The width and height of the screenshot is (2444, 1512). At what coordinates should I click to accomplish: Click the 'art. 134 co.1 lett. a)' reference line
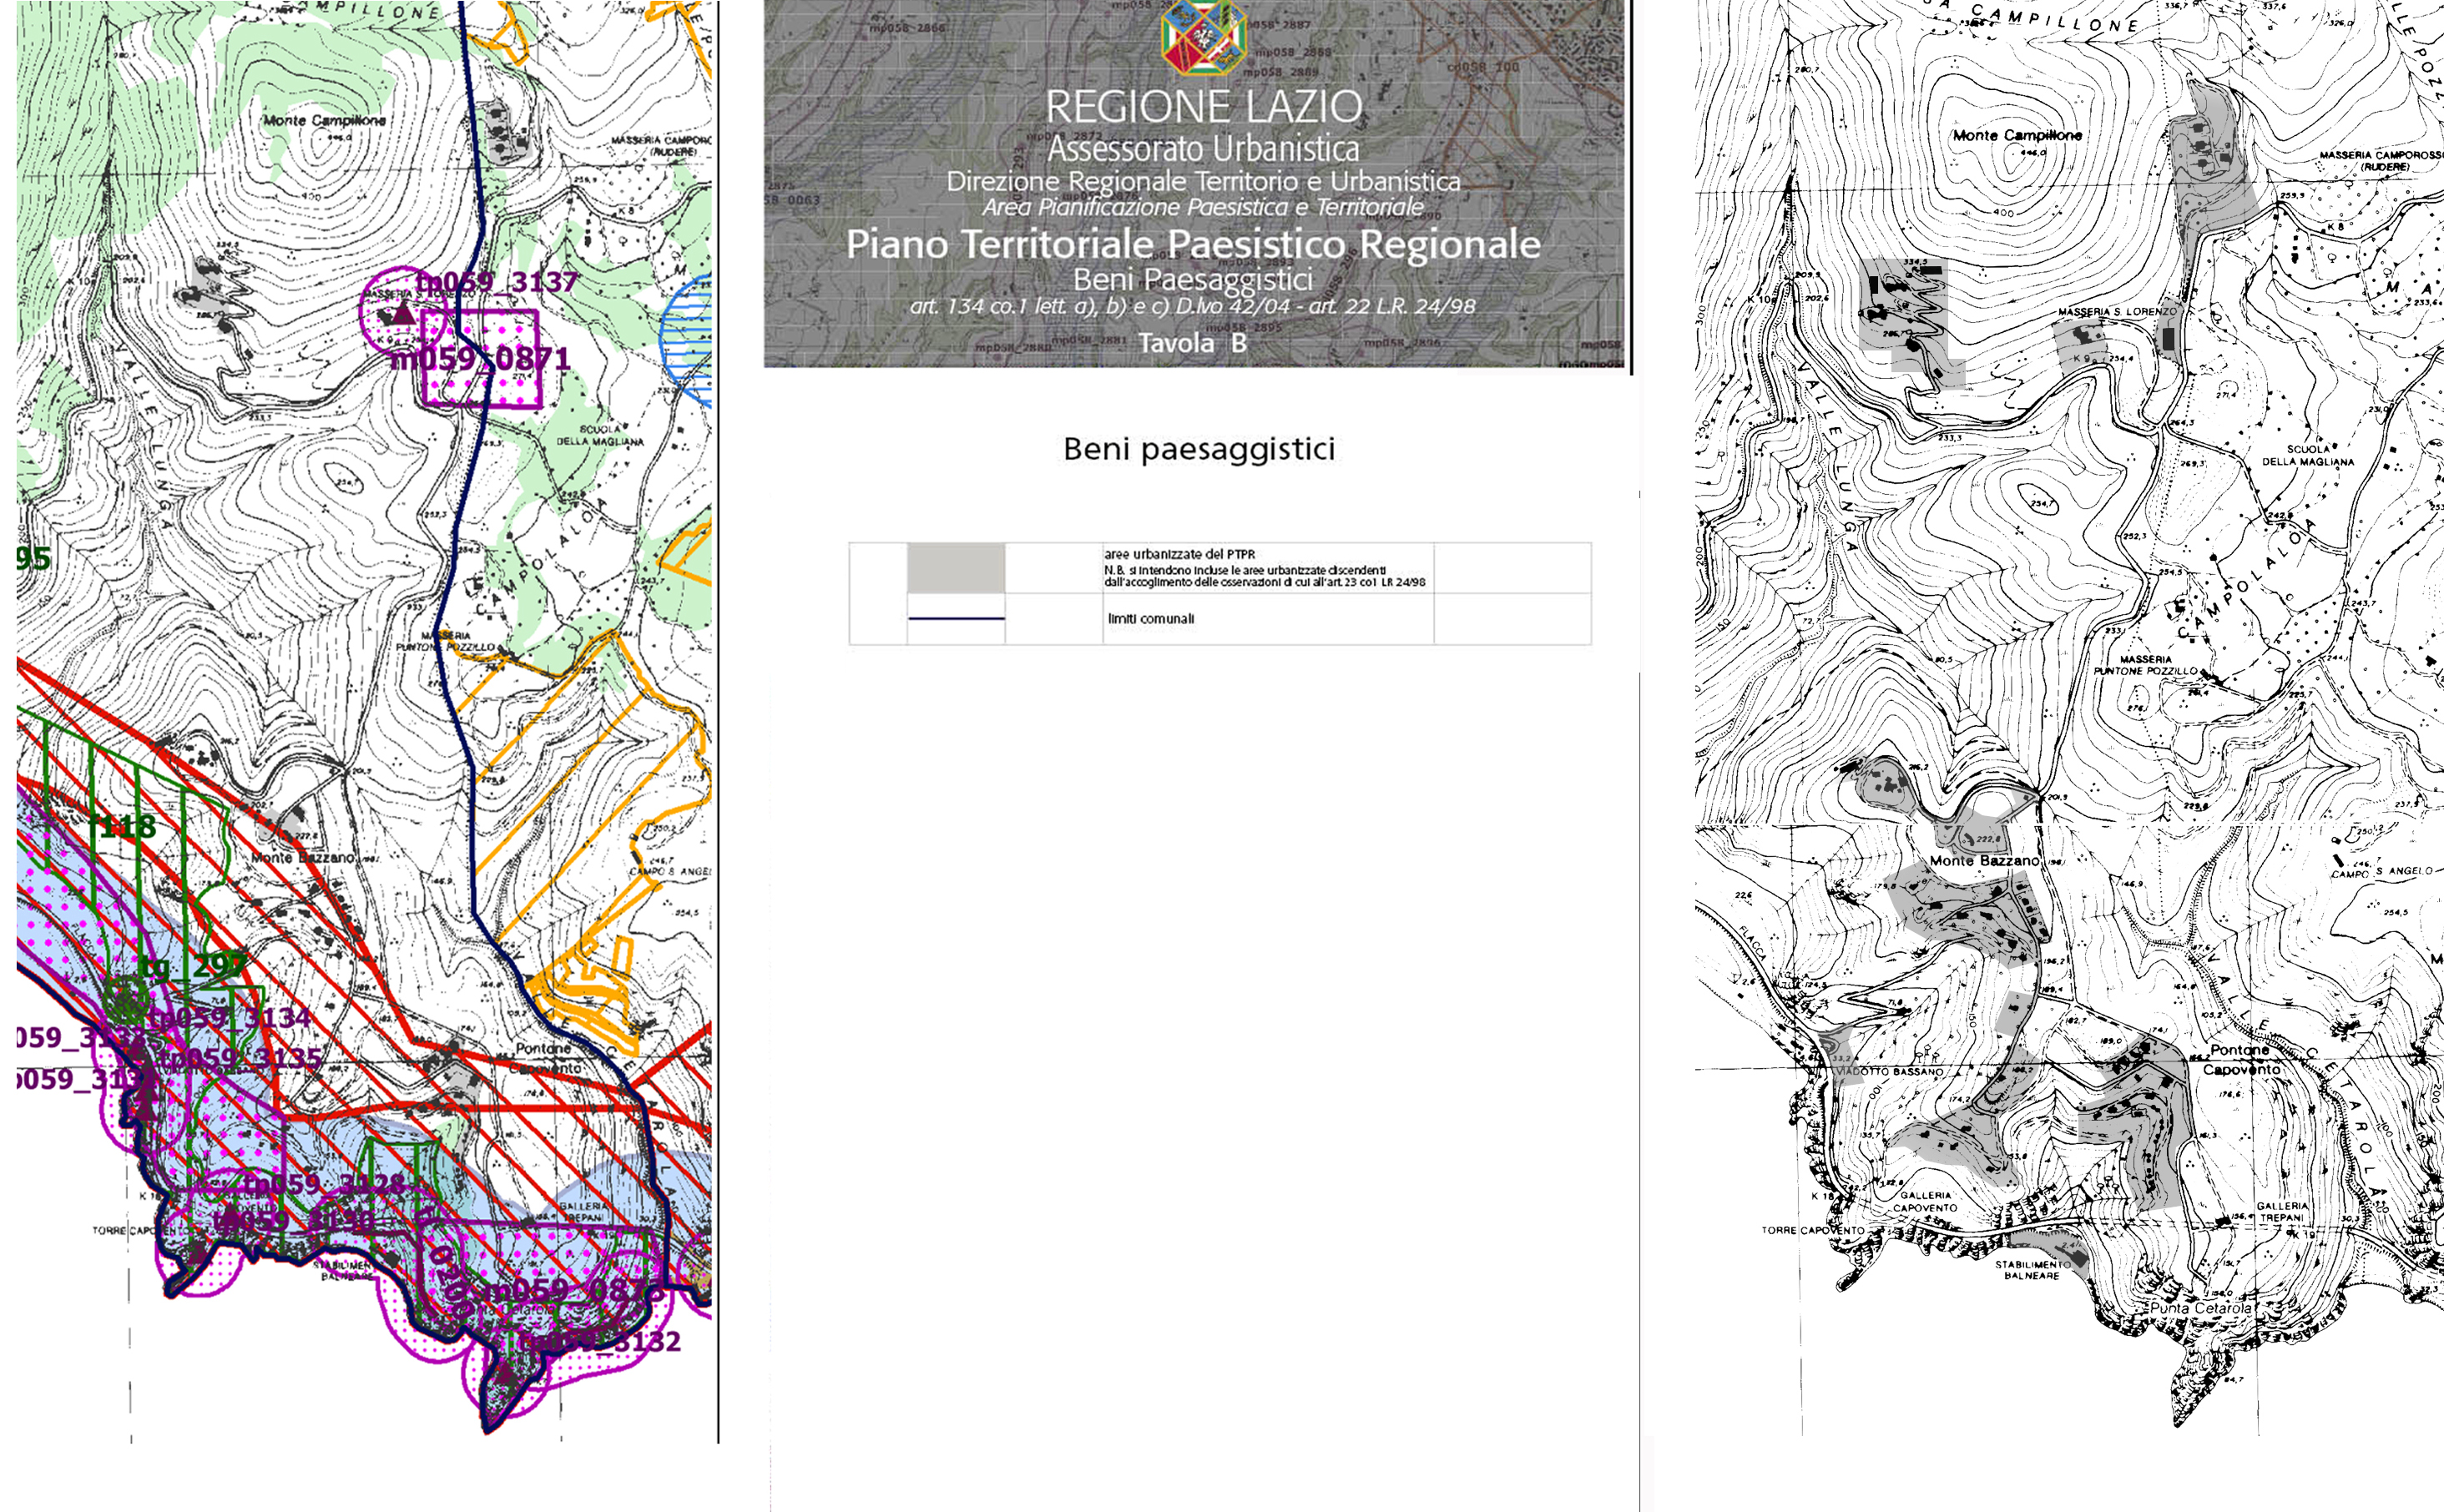coord(1192,306)
